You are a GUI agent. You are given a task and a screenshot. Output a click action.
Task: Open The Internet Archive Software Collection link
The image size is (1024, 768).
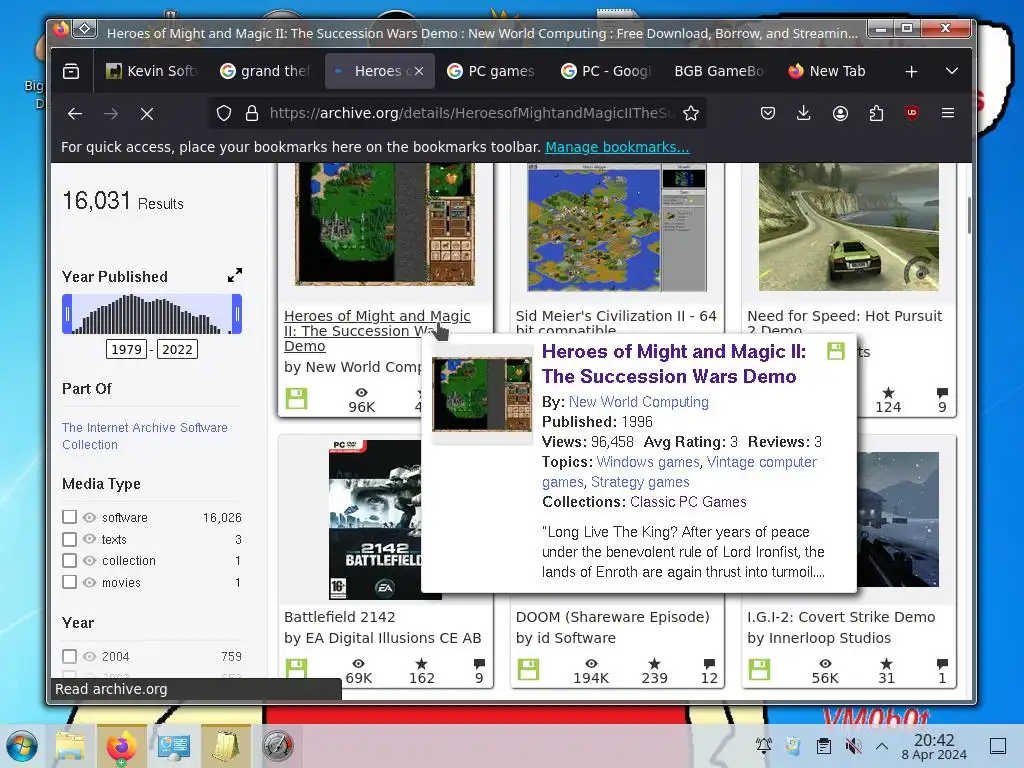coord(145,436)
